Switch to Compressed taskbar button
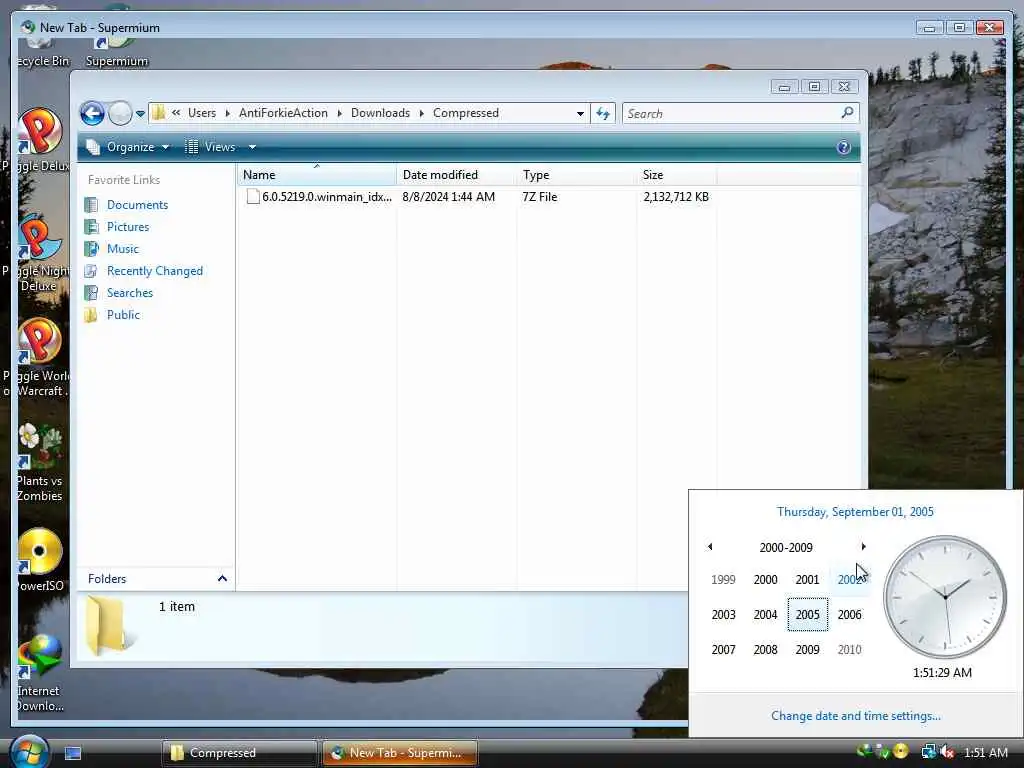 [240, 753]
